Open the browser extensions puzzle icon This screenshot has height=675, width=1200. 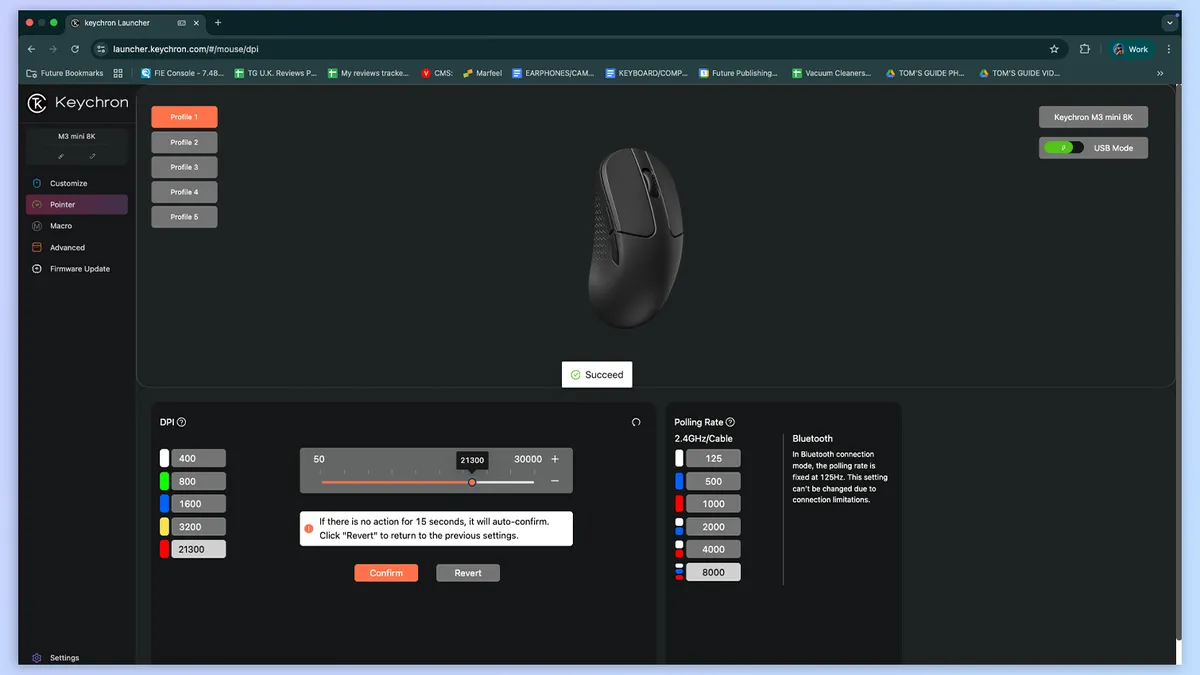click(x=1085, y=48)
